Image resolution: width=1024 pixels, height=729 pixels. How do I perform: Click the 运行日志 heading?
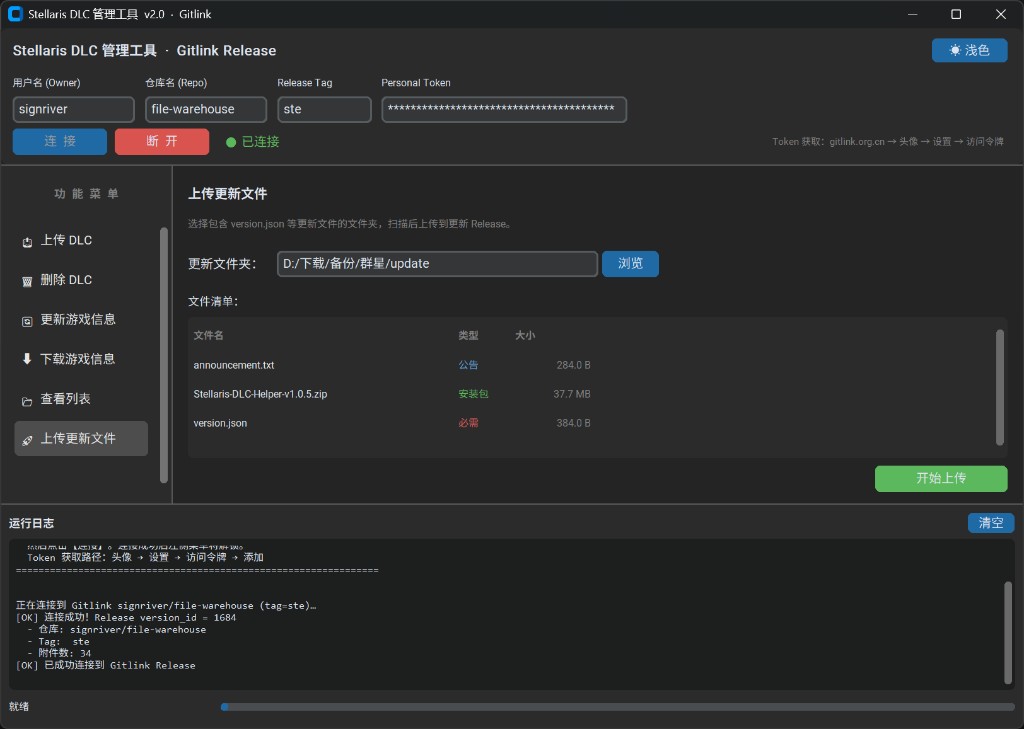click(31, 523)
